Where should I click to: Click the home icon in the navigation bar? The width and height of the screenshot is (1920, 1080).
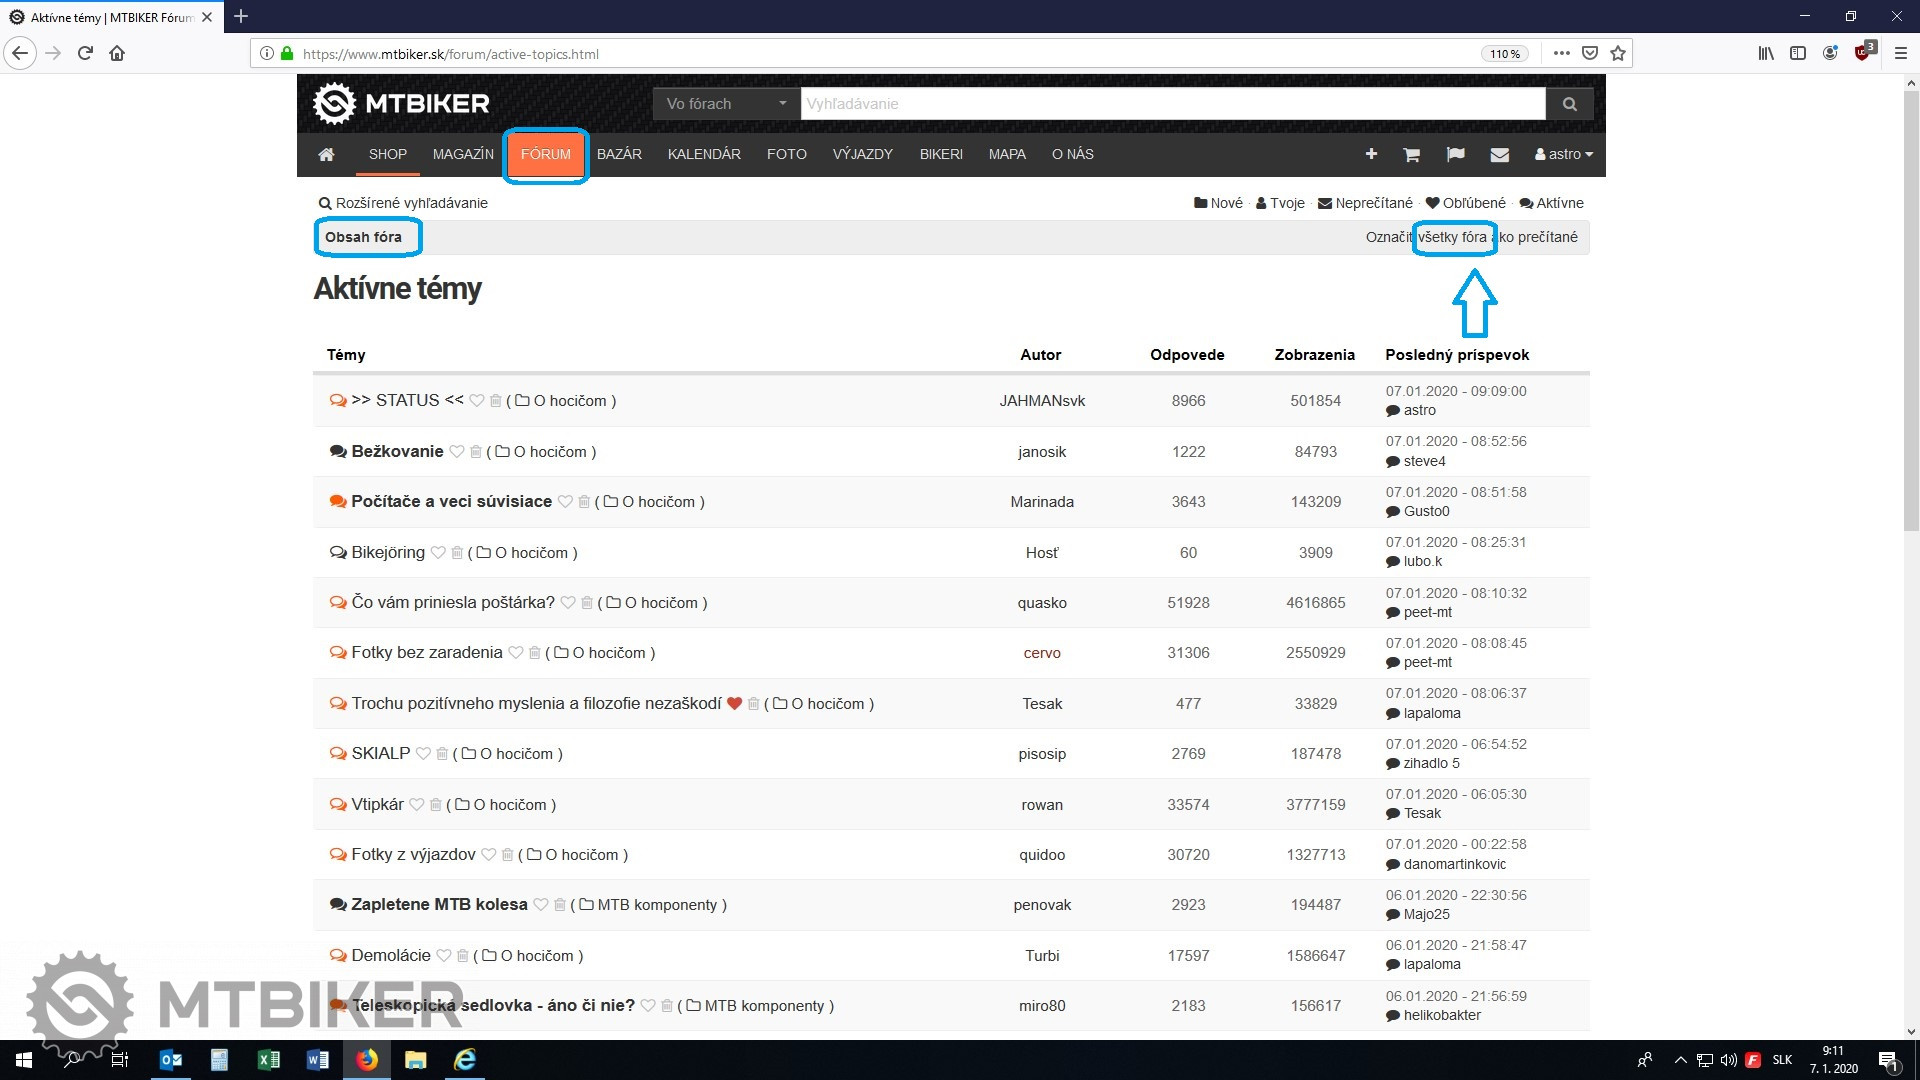click(x=326, y=154)
